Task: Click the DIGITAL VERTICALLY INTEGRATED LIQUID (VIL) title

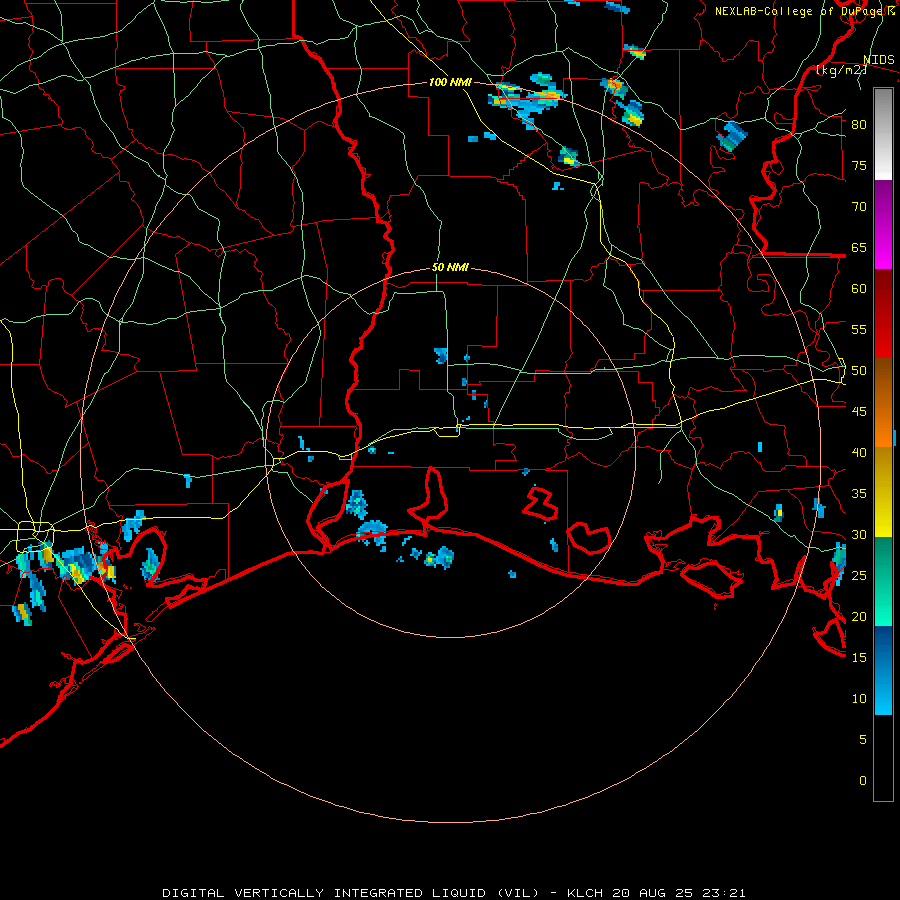Action: (350, 893)
